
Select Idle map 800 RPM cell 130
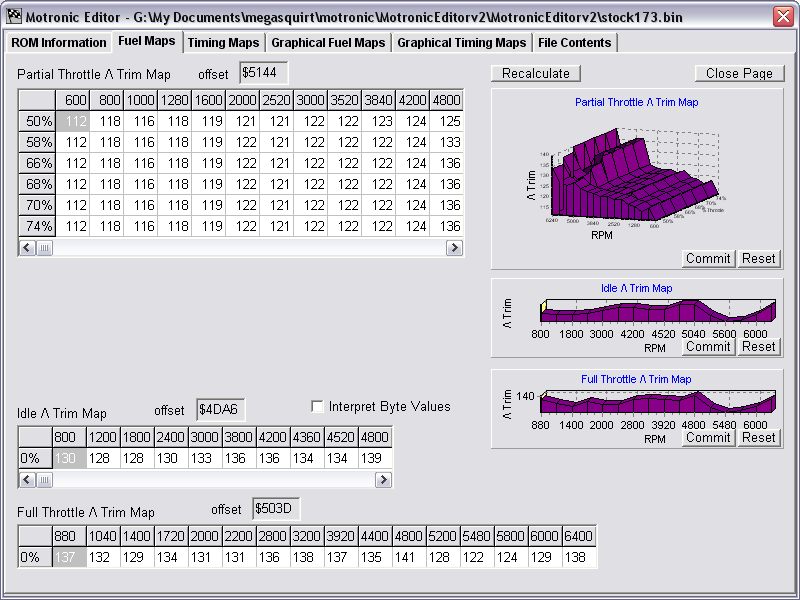pos(69,458)
